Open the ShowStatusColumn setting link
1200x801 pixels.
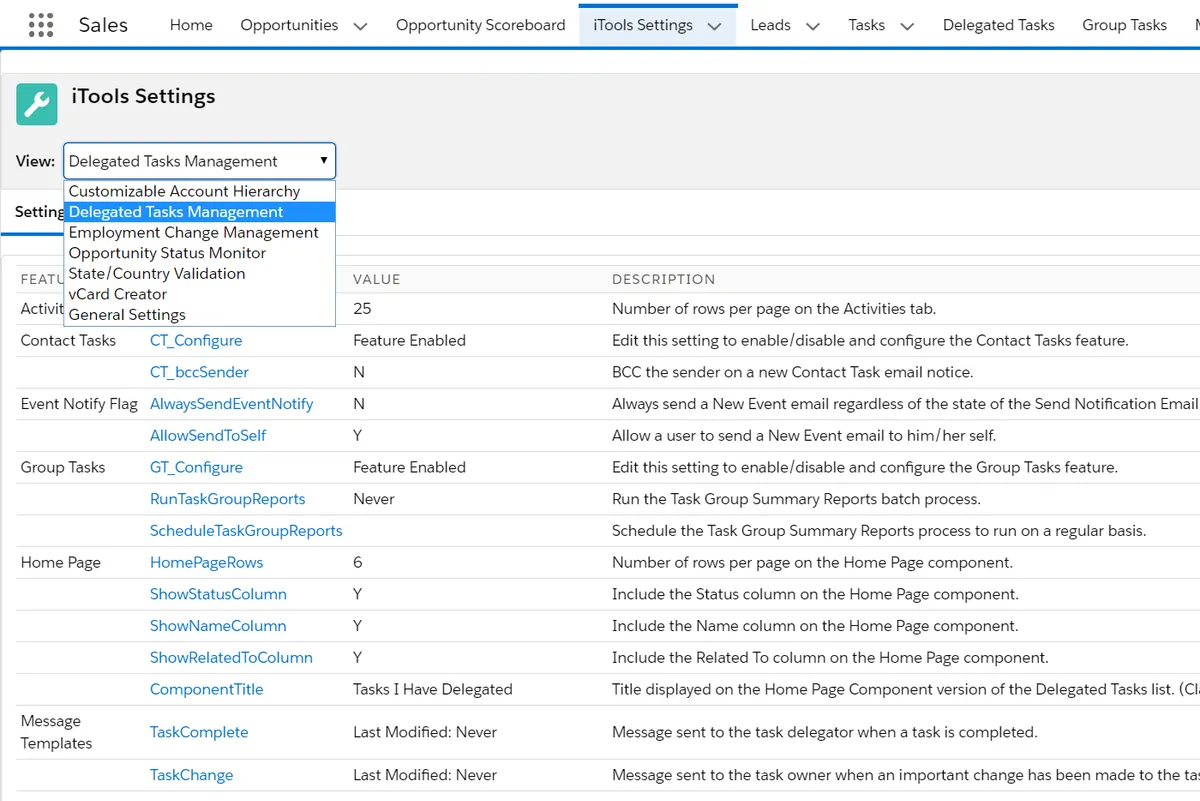[x=218, y=594]
